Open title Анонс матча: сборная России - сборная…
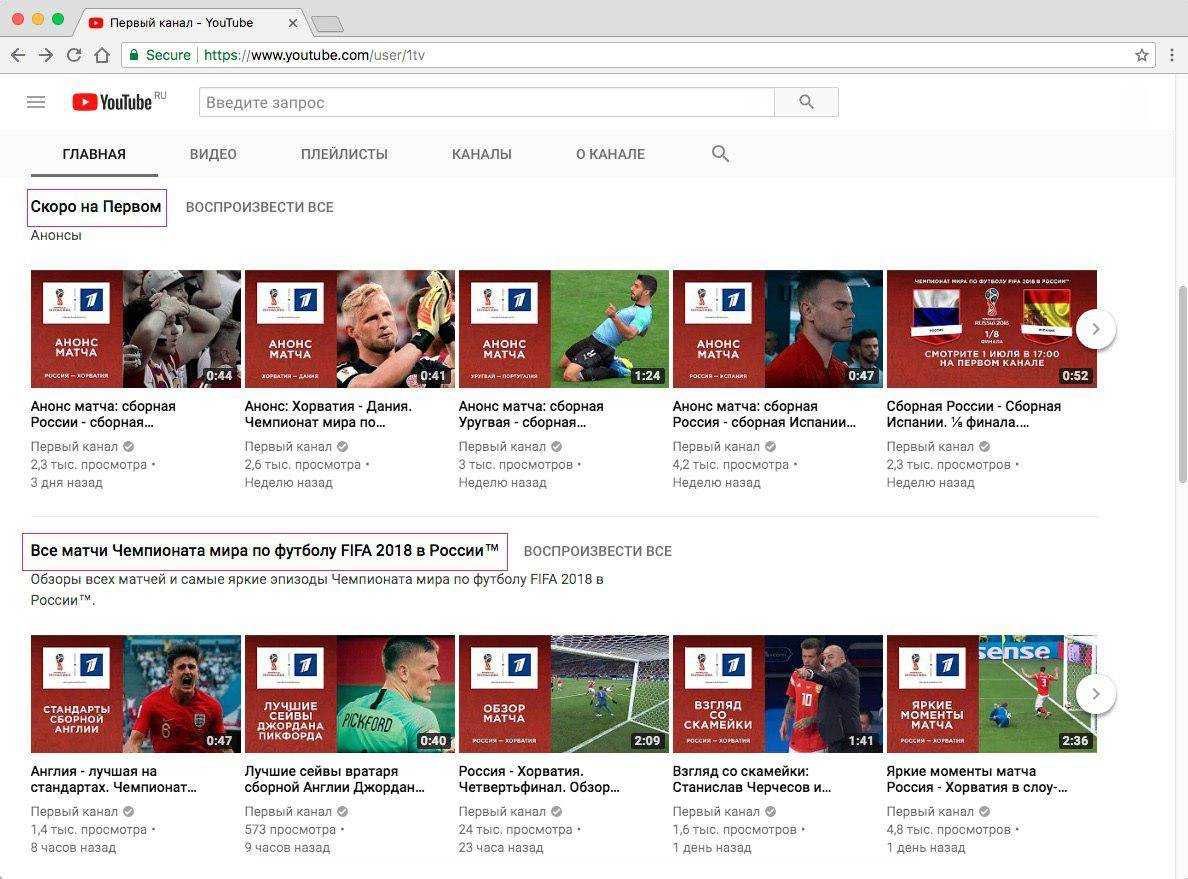This screenshot has height=879, width=1188. (103, 414)
